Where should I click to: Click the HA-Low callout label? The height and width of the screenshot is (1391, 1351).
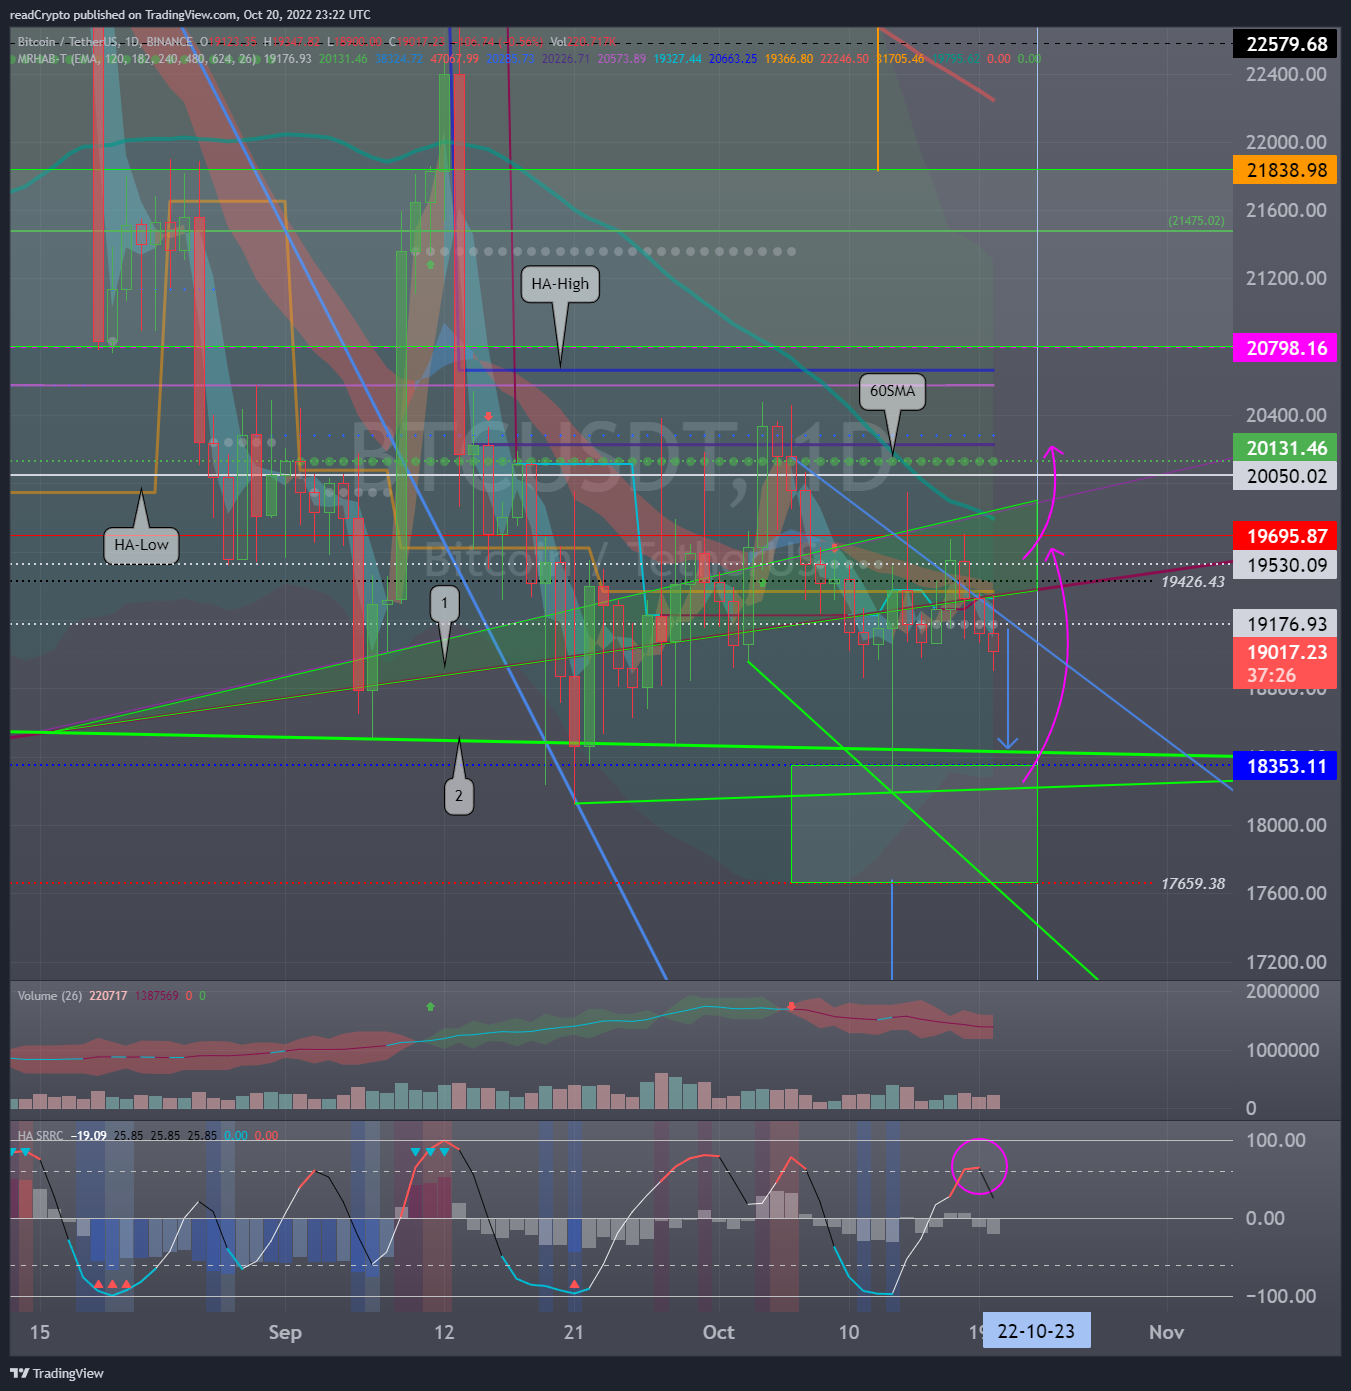141,545
